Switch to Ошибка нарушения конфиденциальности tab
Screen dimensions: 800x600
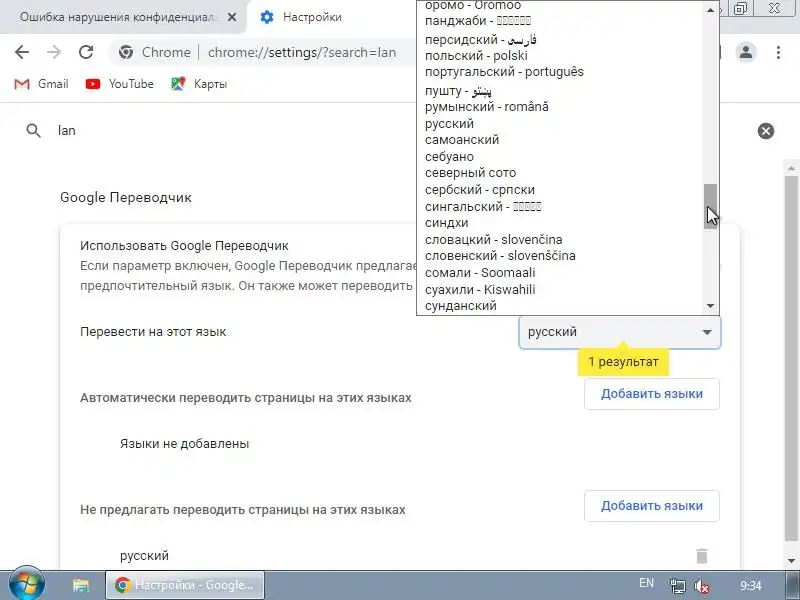coord(118,17)
